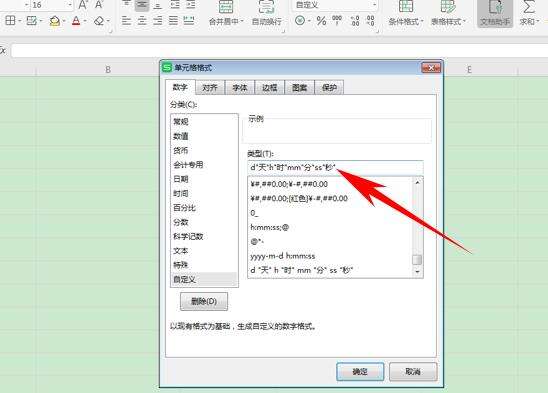
Task: Open 条件格式 conditional formatting
Action: pos(405,14)
